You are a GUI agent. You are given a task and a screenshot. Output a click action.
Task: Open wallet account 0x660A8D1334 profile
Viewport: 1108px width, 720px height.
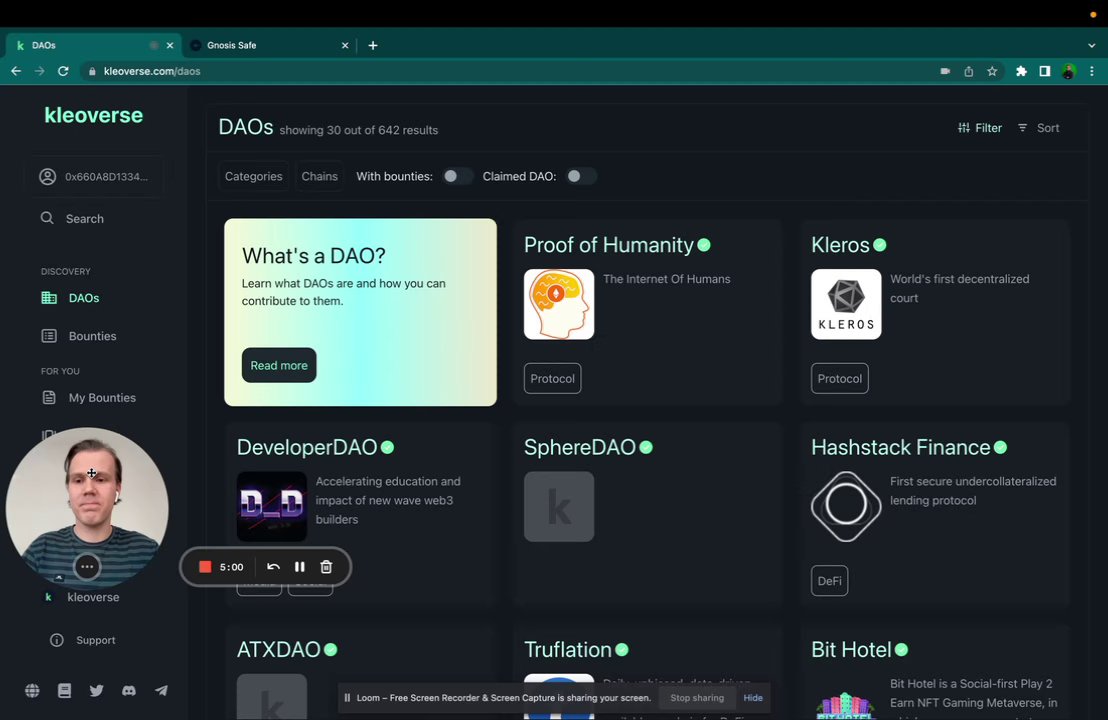(x=94, y=177)
